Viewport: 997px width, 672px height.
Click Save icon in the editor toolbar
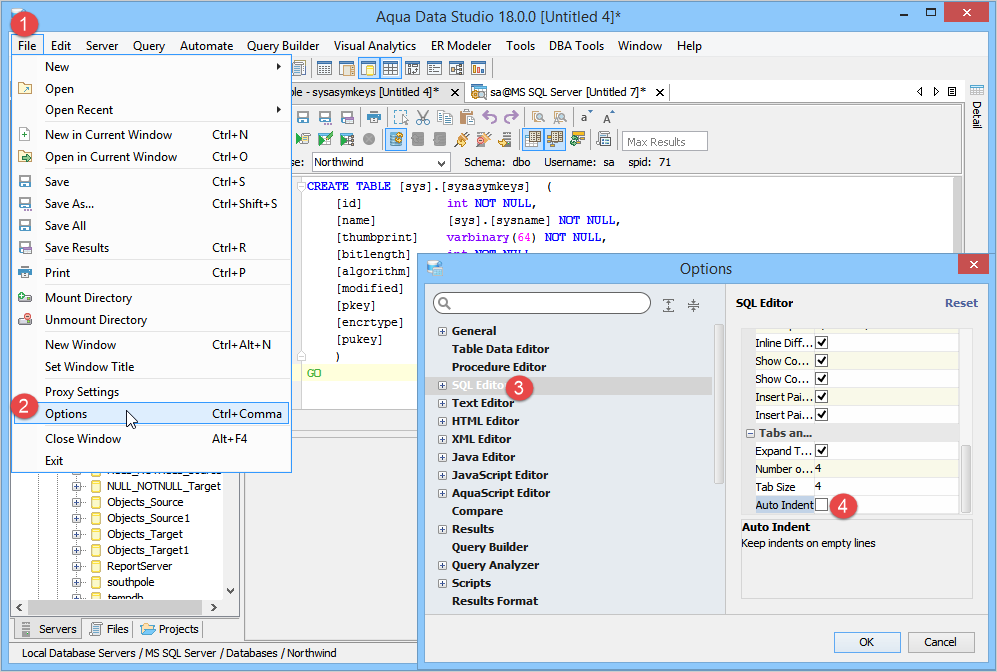[x=303, y=118]
